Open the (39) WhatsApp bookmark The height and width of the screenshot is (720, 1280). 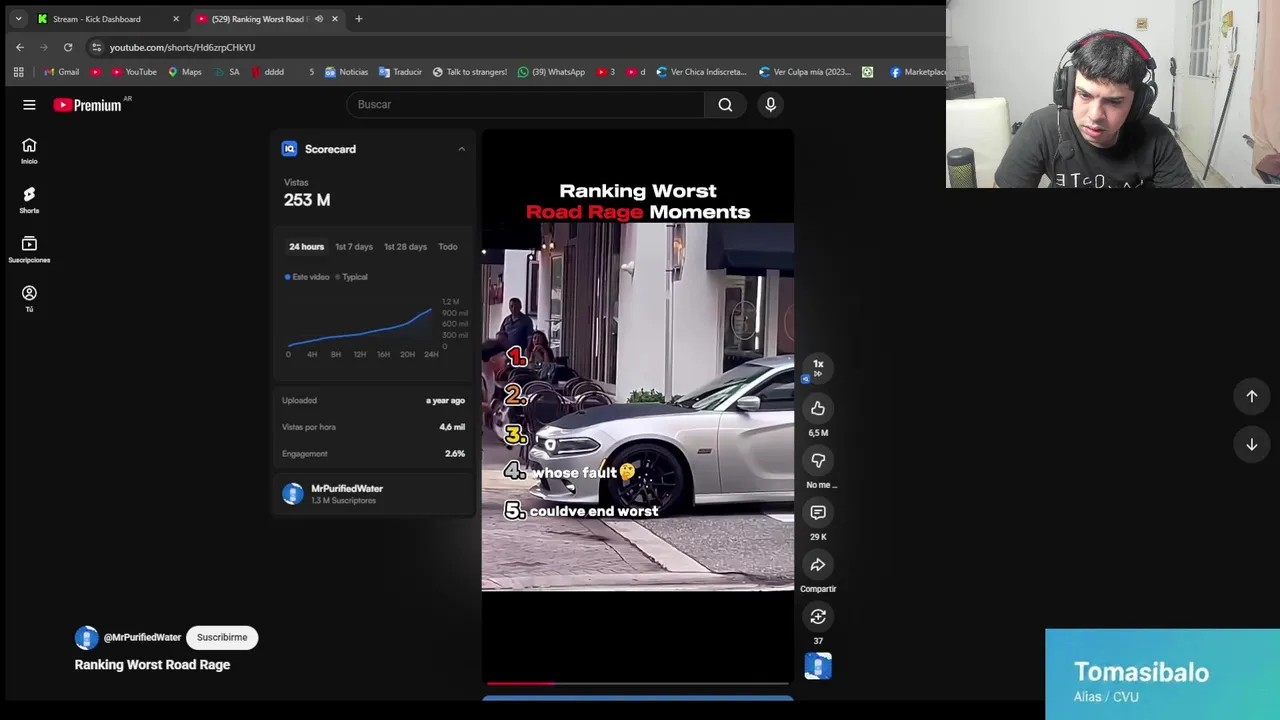click(551, 72)
